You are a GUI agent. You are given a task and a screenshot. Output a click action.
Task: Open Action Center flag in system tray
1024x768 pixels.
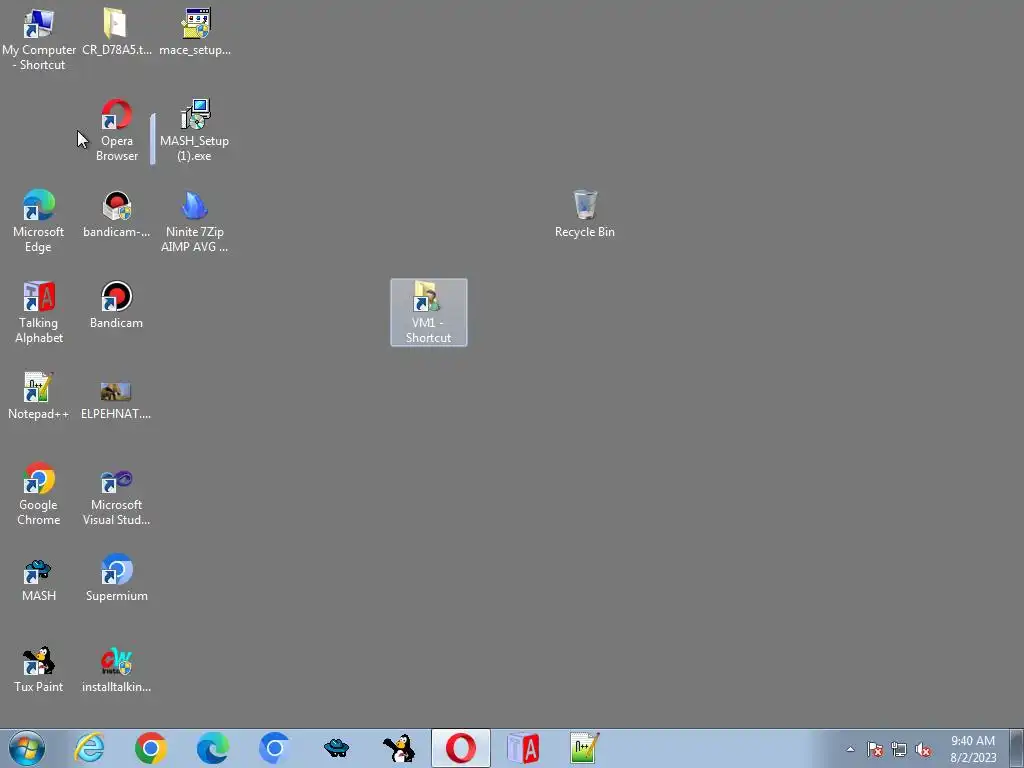click(x=875, y=749)
